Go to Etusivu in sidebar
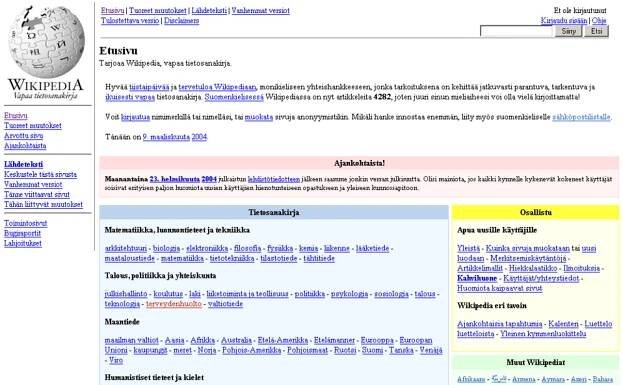623x385 pixels. 16,116
